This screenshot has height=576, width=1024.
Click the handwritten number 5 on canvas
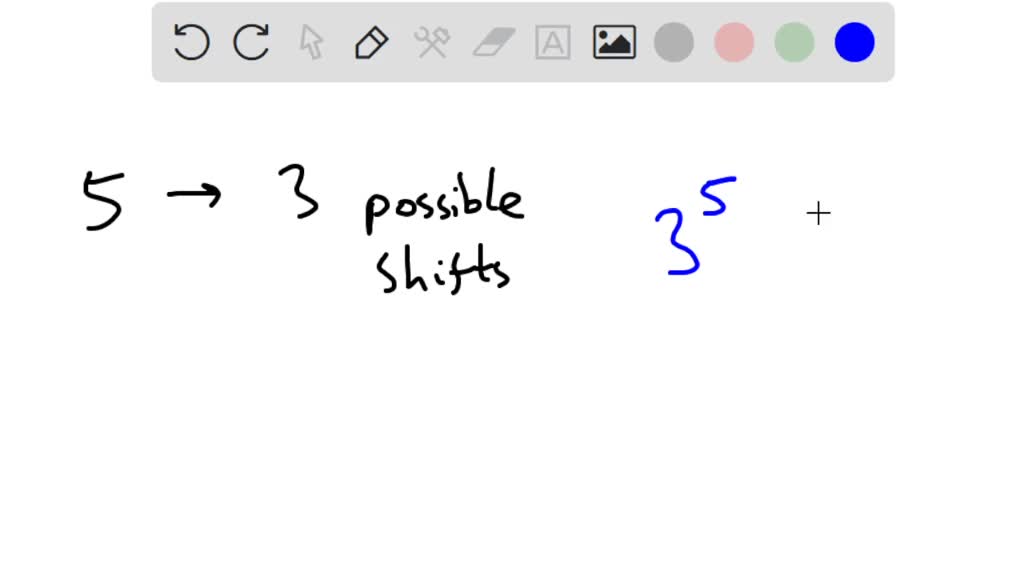[x=103, y=200]
